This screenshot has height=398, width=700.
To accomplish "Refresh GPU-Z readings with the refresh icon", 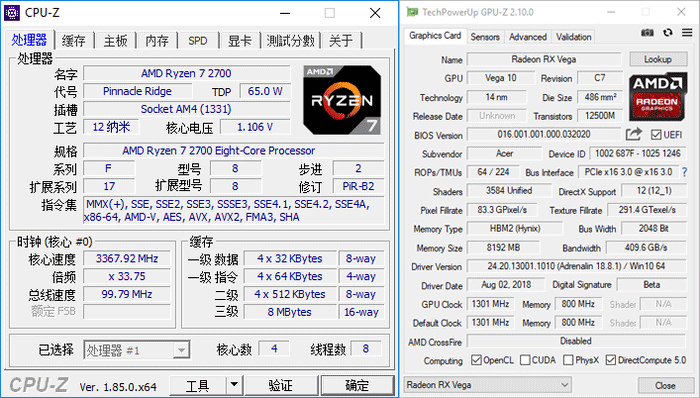I will (x=668, y=33).
